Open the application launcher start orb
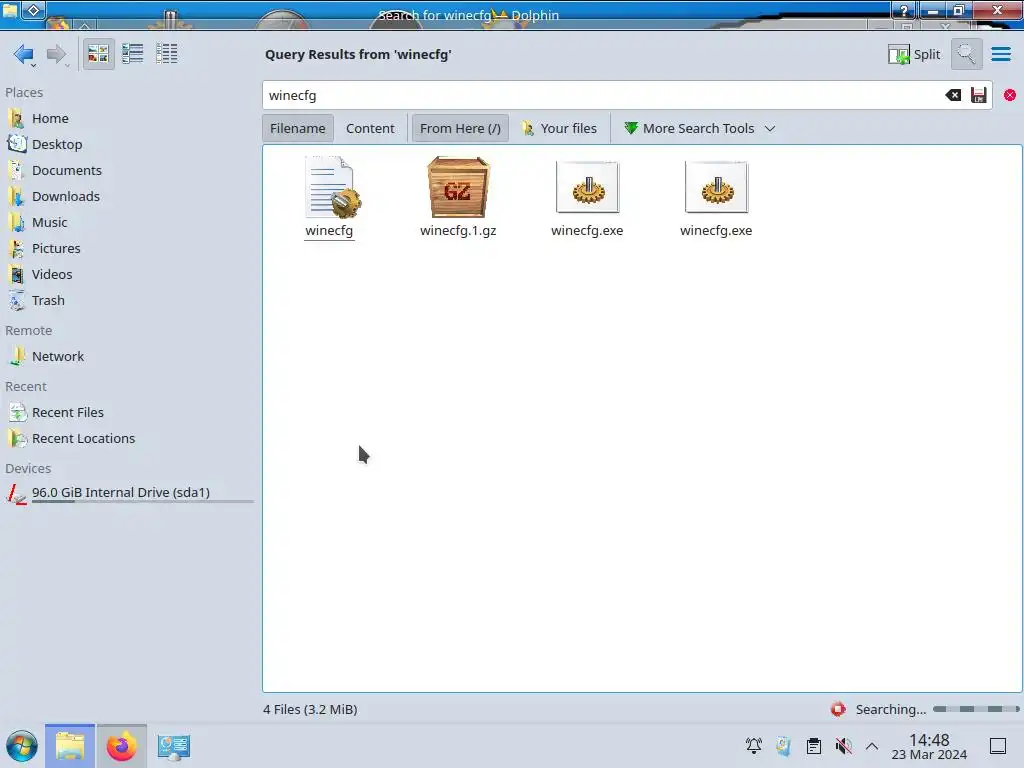 pos(22,746)
